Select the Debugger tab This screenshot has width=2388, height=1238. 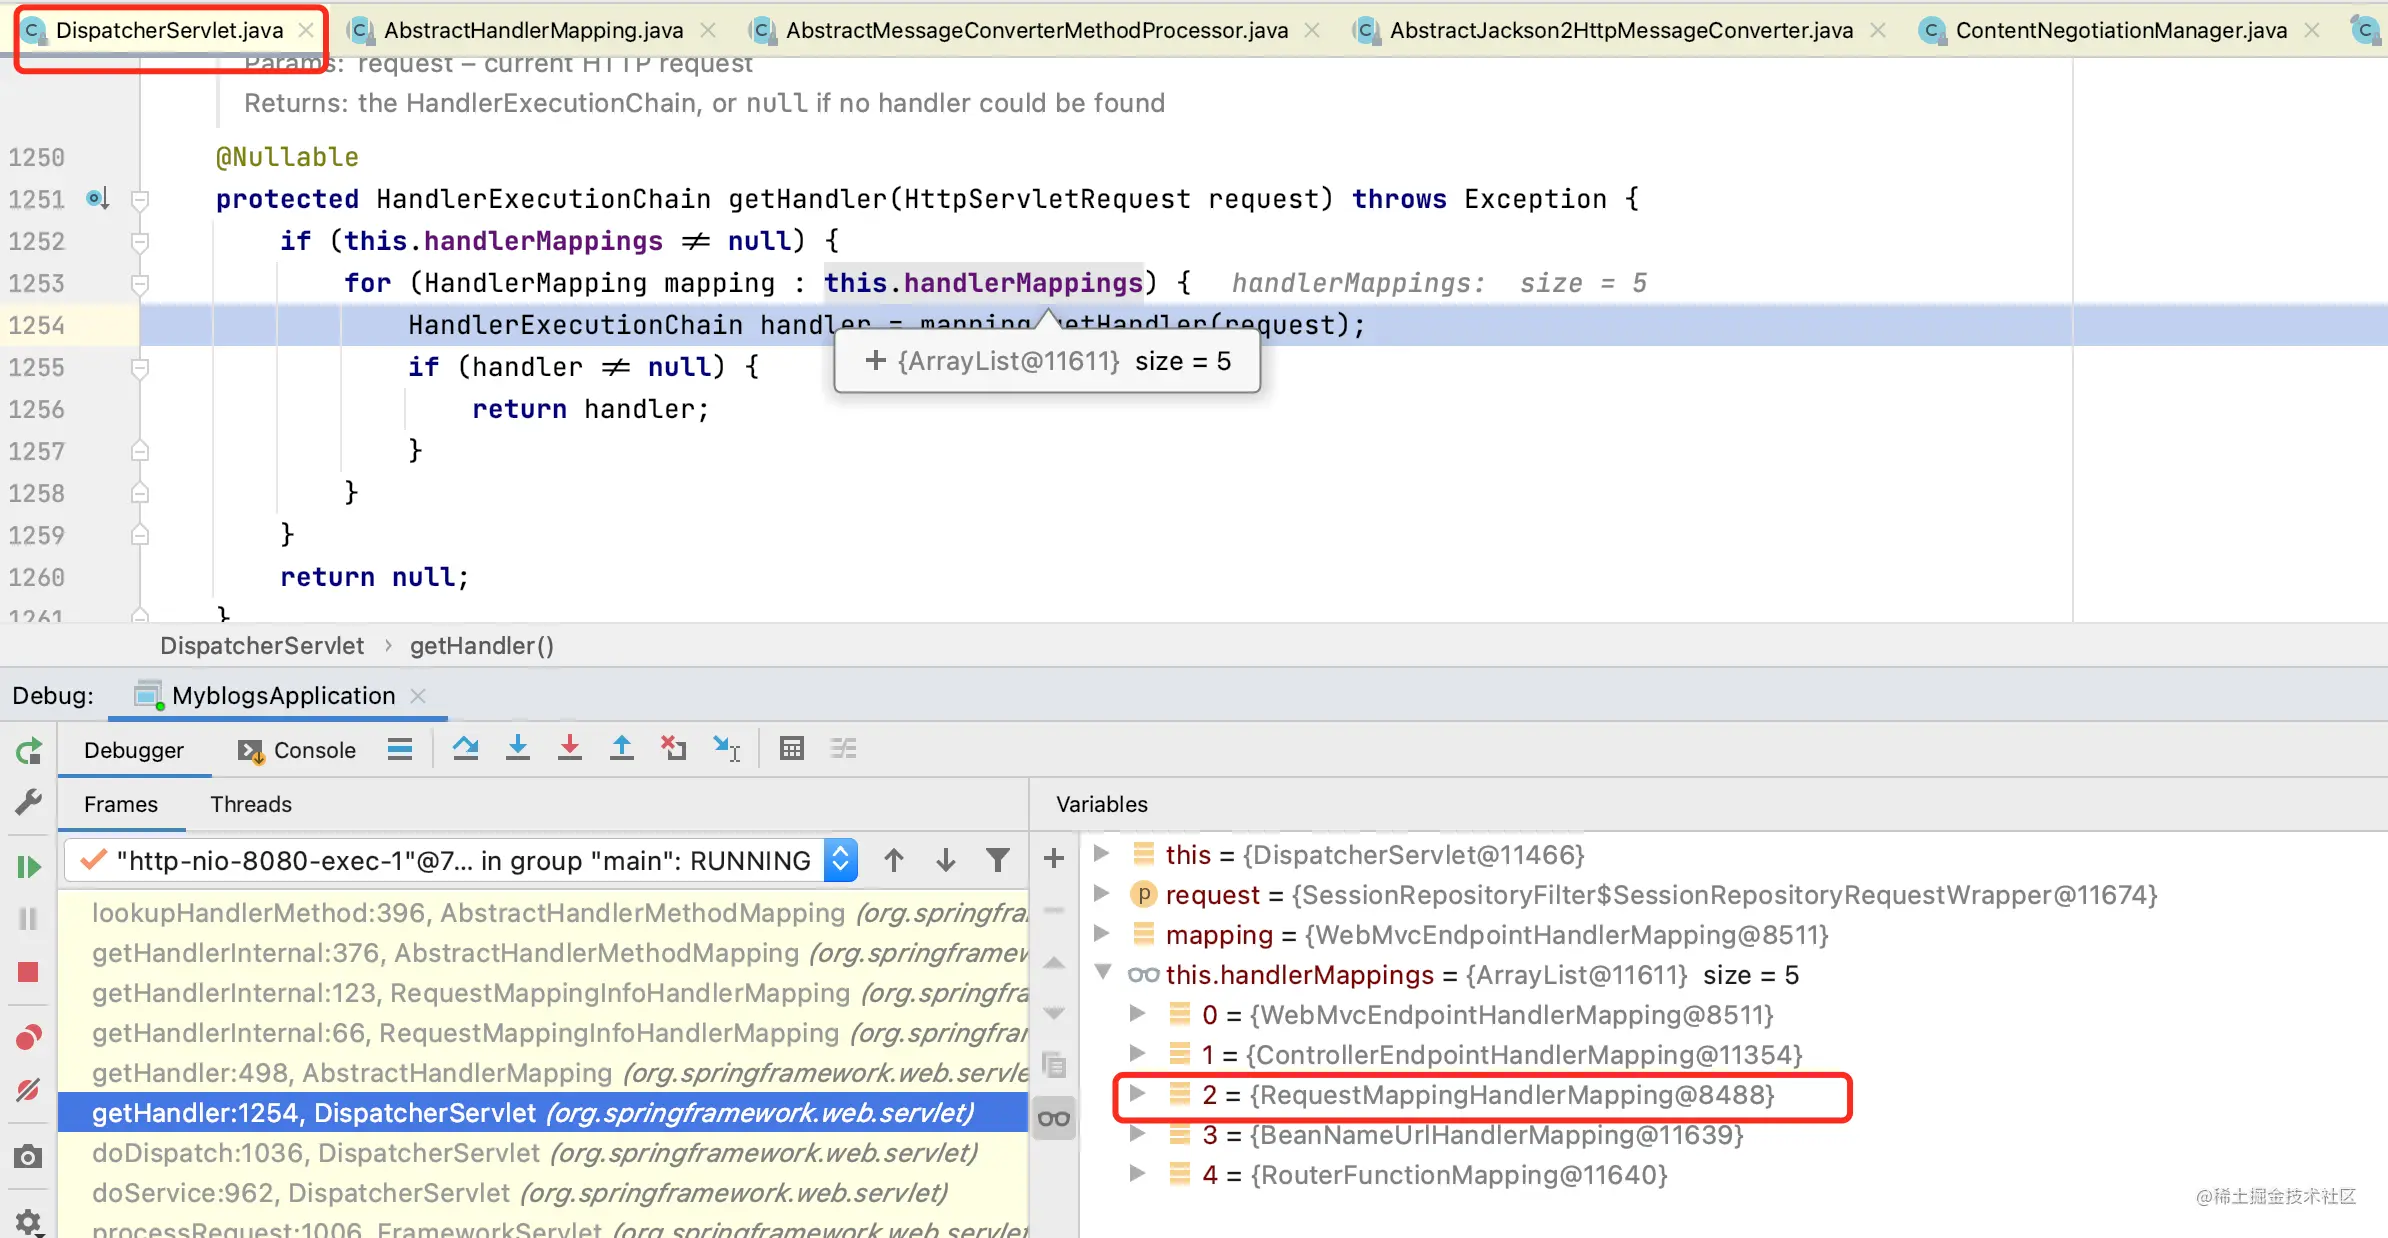coord(134,750)
